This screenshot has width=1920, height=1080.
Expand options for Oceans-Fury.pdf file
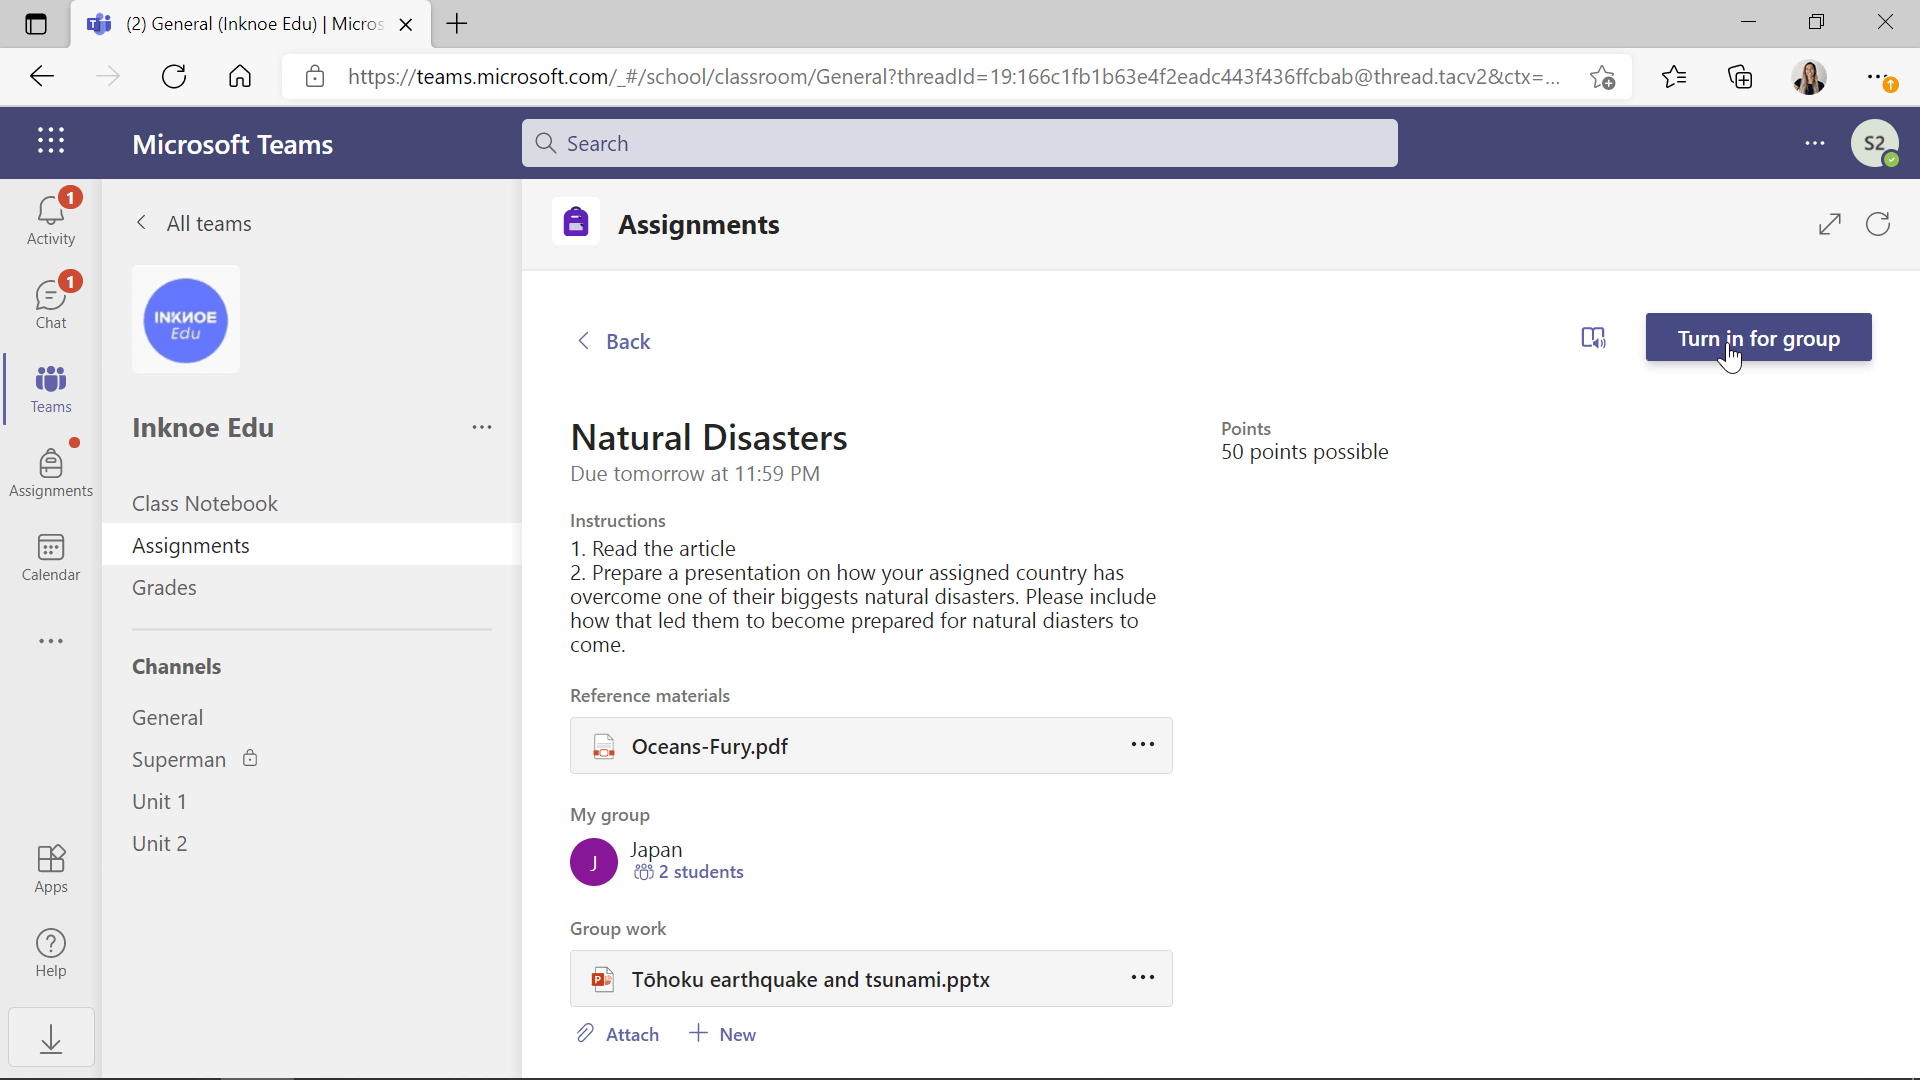click(1143, 745)
